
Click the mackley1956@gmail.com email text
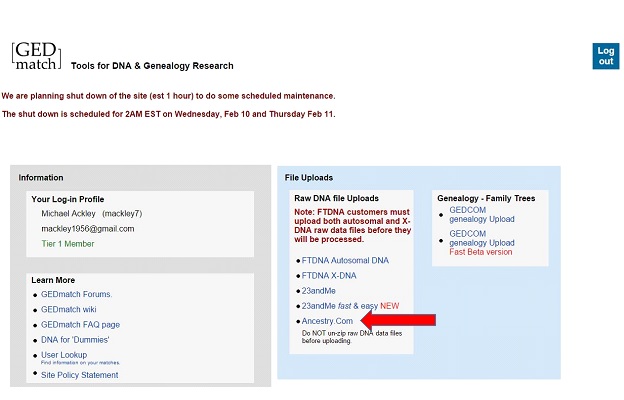click(x=88, y=229)
